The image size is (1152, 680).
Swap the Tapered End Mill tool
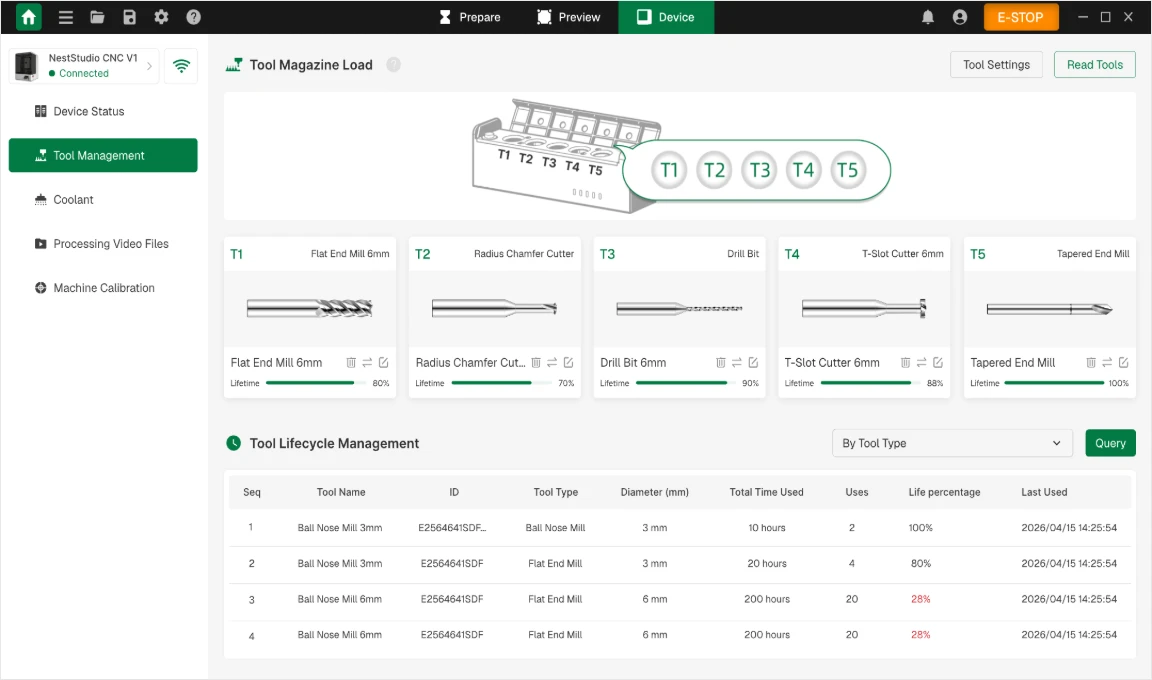[x=1107, y=363]
